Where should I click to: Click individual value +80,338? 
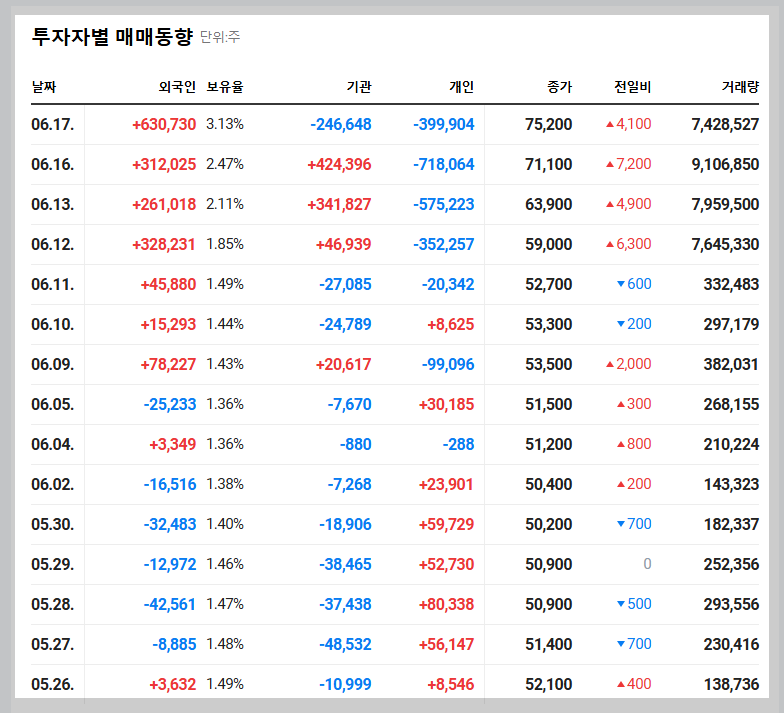click(446, 604)
